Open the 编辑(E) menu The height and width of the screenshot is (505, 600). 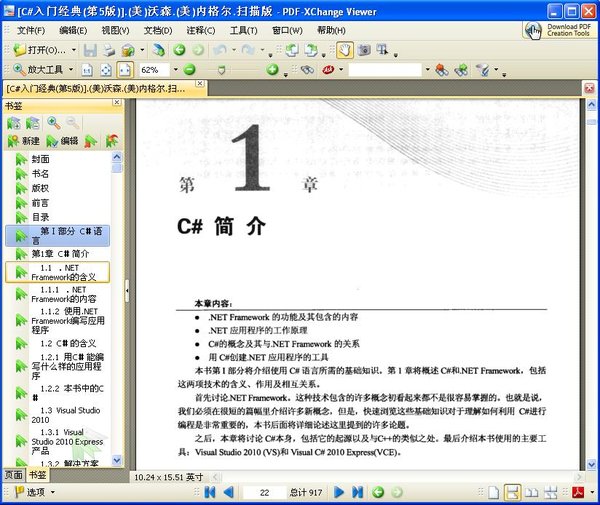pyautogui.click(x=73, y=30)
